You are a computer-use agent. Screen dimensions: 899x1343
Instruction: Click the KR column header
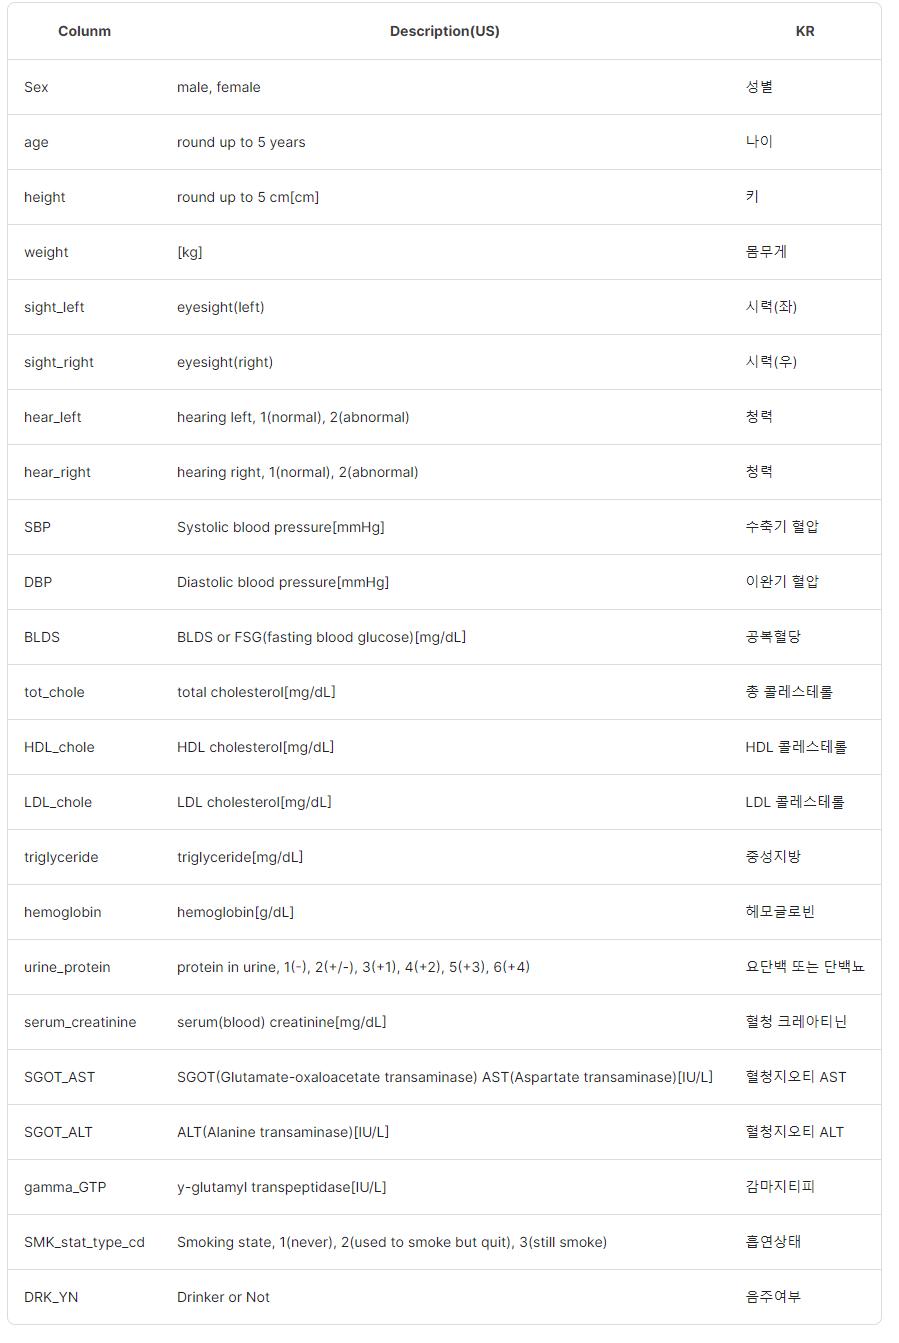804,31
